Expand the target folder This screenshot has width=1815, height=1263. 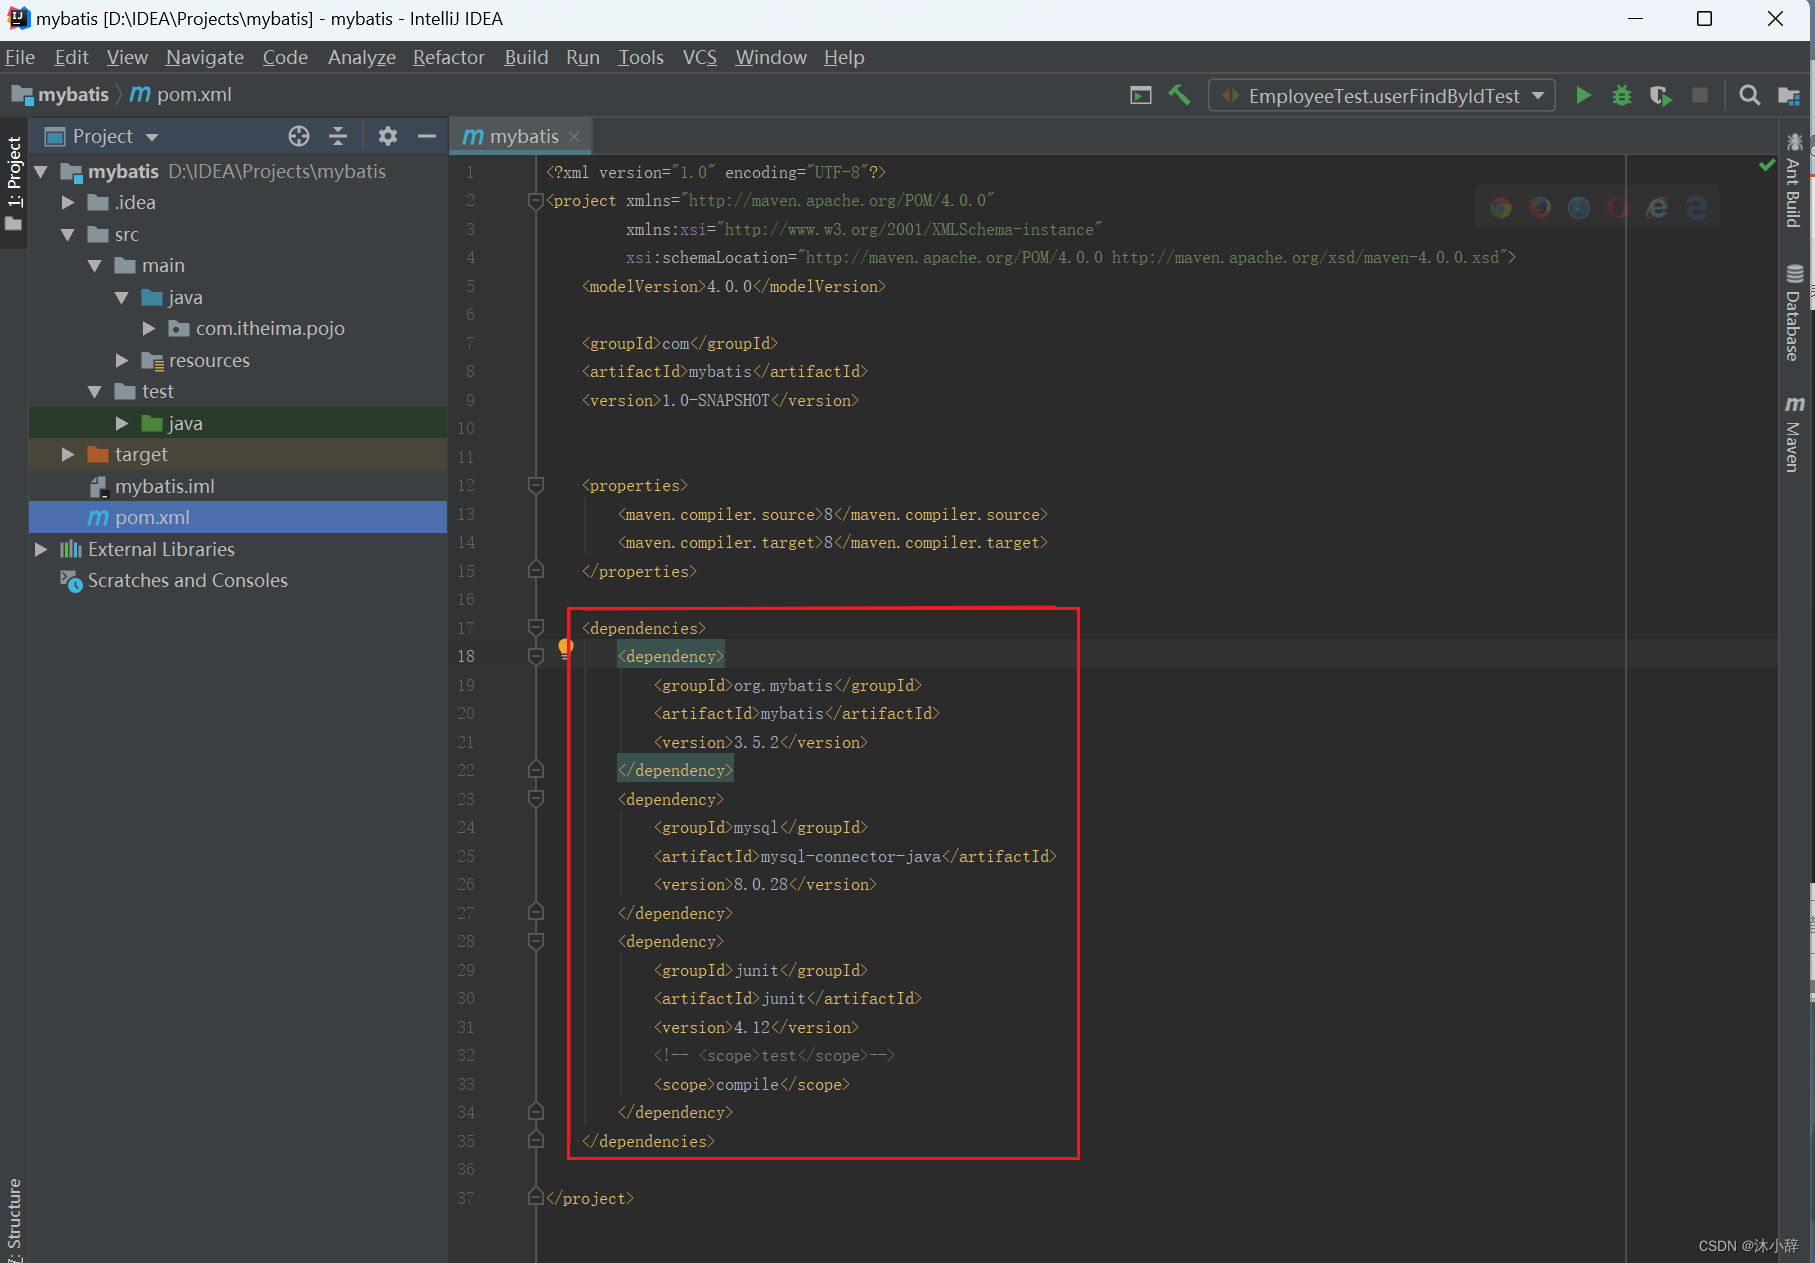pyautogui.click(x=68, y=455)
